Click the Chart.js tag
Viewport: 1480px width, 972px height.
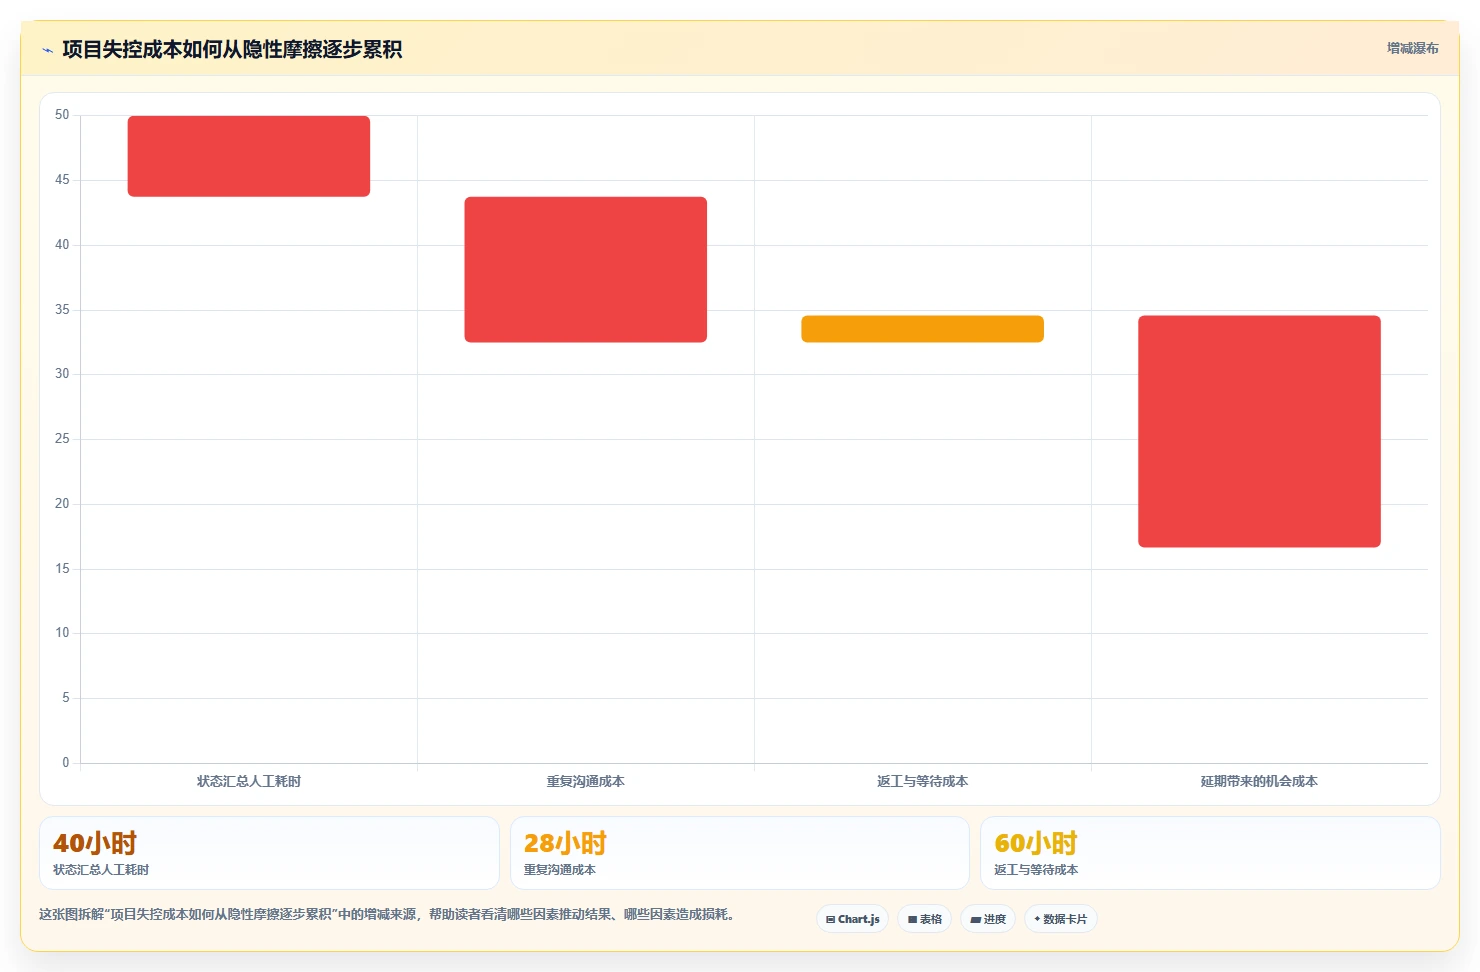853,919
